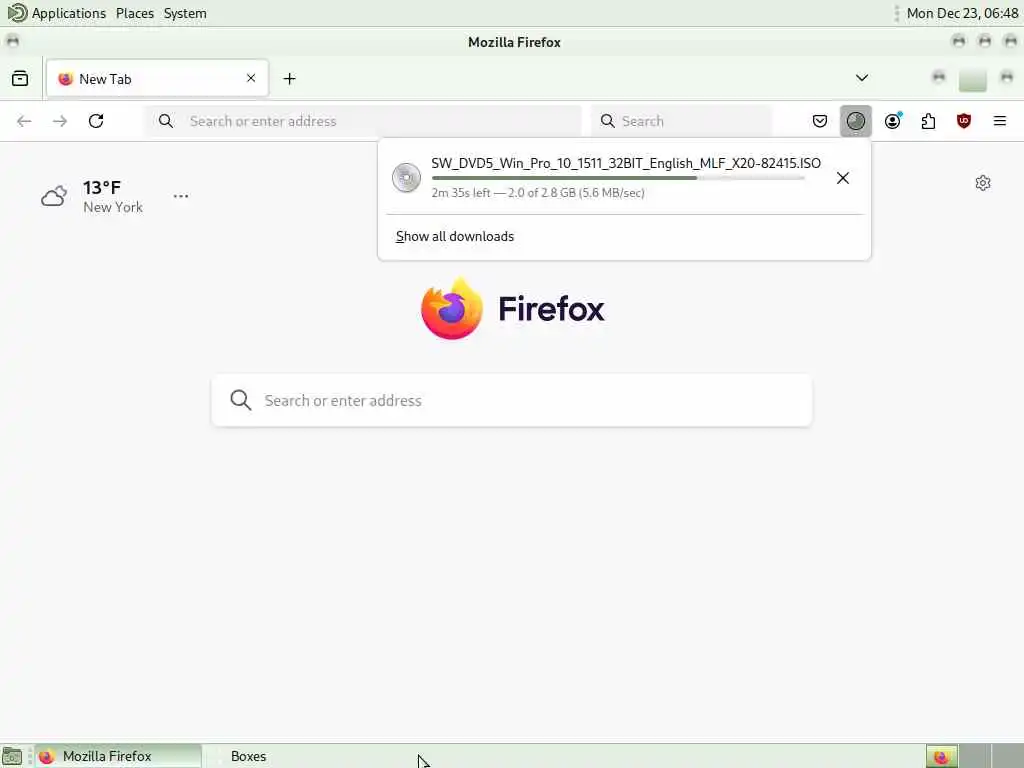This screenshot has height=768, width=1024.
Task: Click magnifier icon in the address bar
Action: pyautogui.click(x=166, y=121)
